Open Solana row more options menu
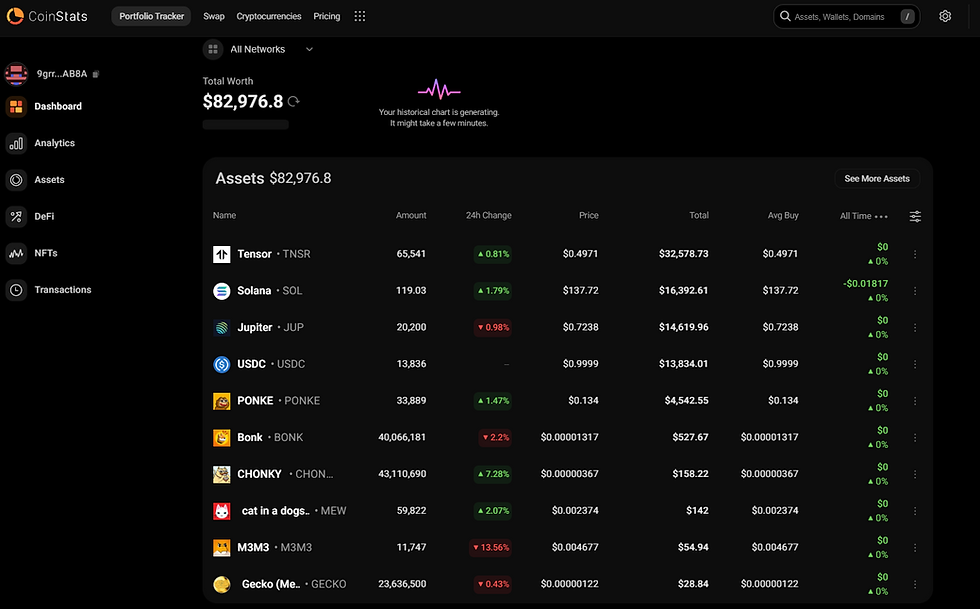Screen dimensions: 980x609 (915, 291)
